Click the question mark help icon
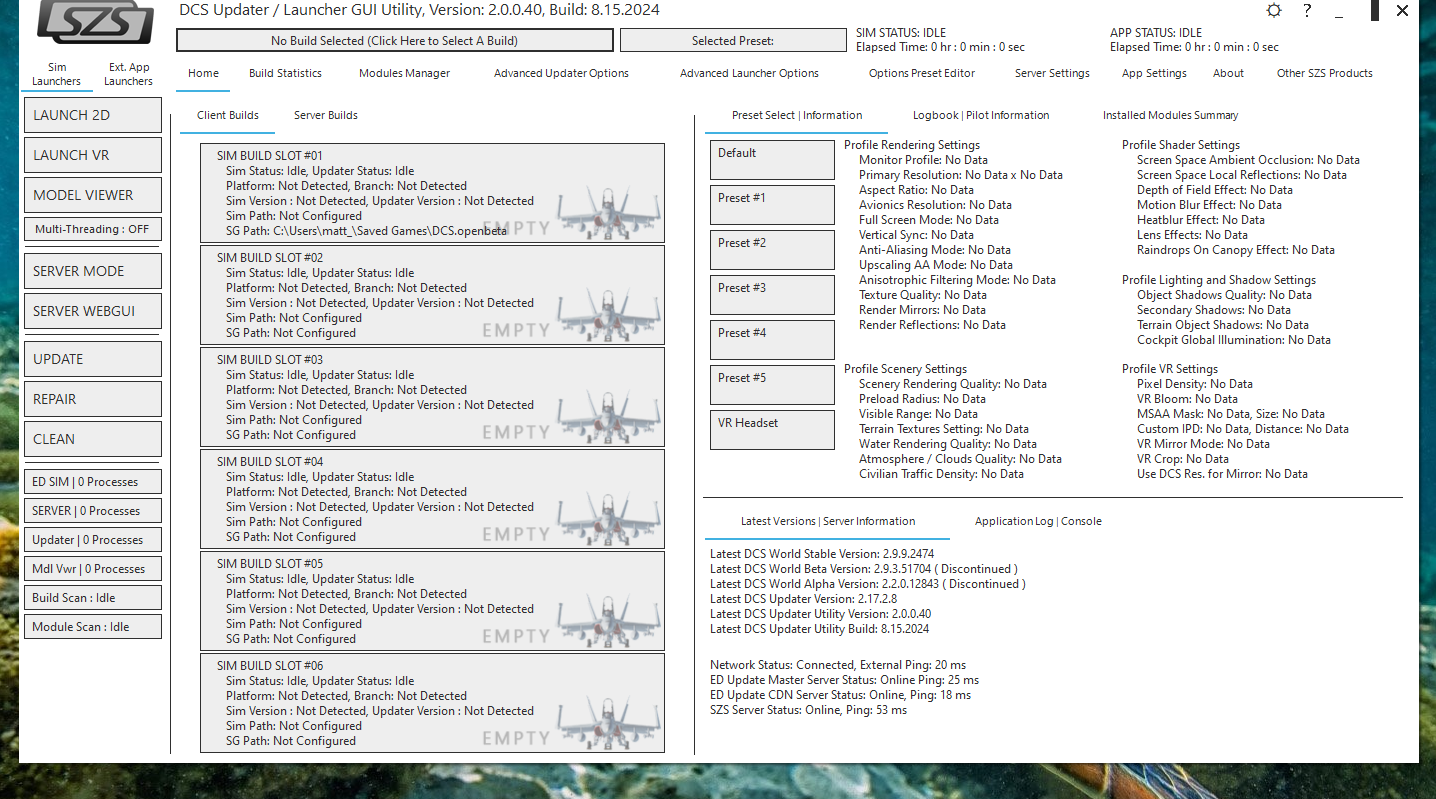Screen dimensions: 1436x799 click(x=1307, y=10)
